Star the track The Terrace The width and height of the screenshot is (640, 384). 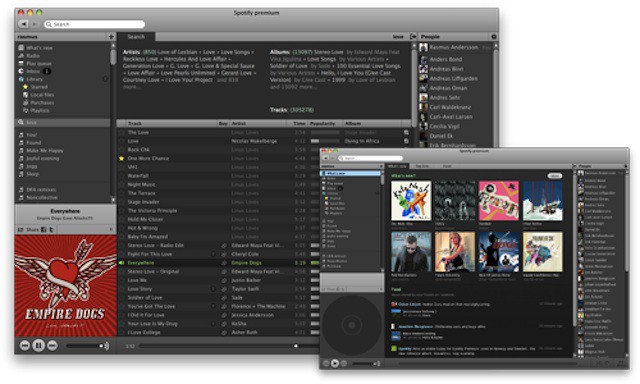click(121, 193)
